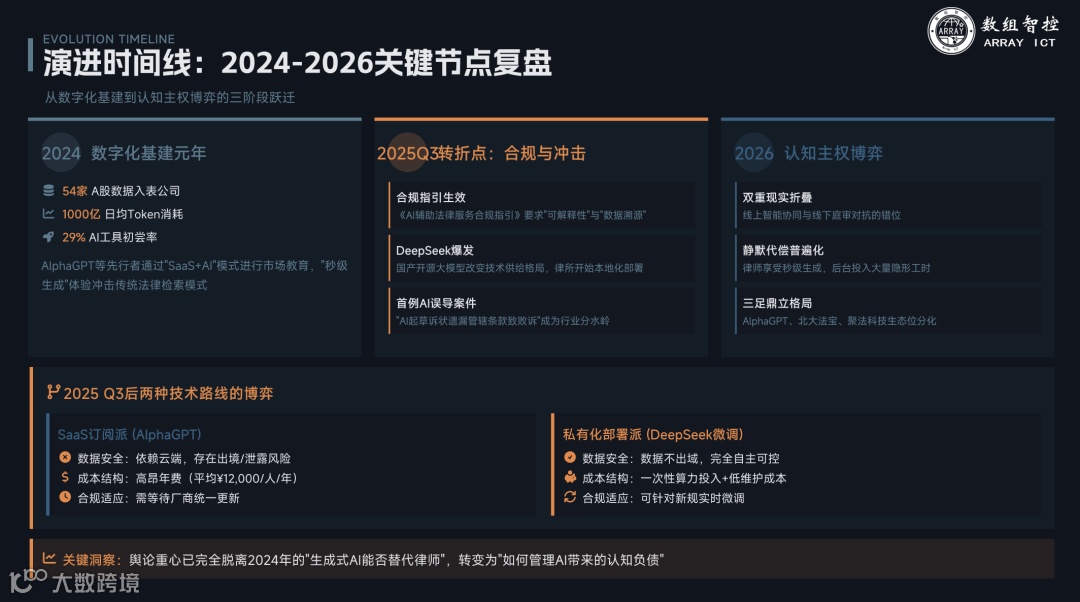Open the 双重现实折叠 card
Screen dimensions: 1080x602
click(888, 205)
